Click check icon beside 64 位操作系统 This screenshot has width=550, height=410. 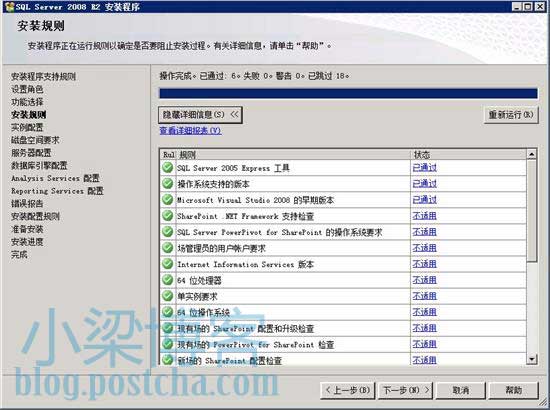(168, 312)
